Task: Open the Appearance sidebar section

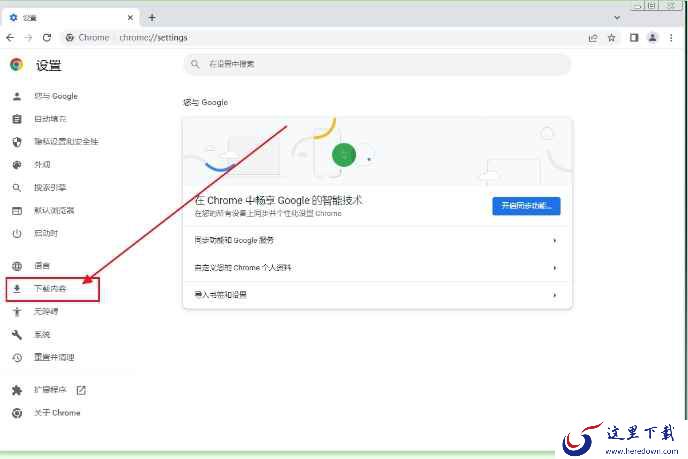Action: coord(42,165)
